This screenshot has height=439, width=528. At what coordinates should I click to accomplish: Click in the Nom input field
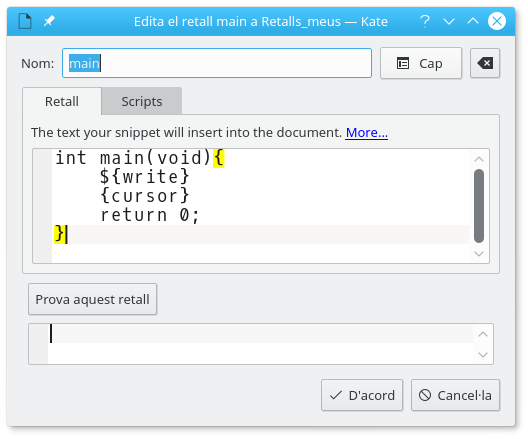coord(217,63)
